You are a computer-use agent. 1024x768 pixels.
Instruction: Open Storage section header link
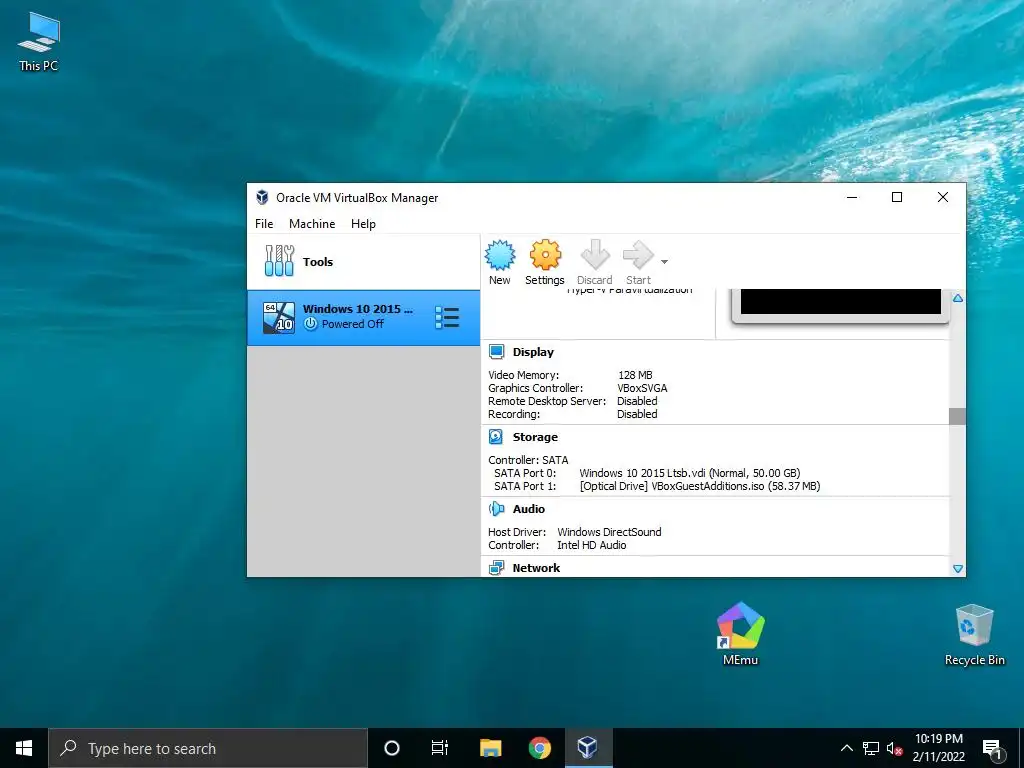pyautogui.click(x=535, y=437)
